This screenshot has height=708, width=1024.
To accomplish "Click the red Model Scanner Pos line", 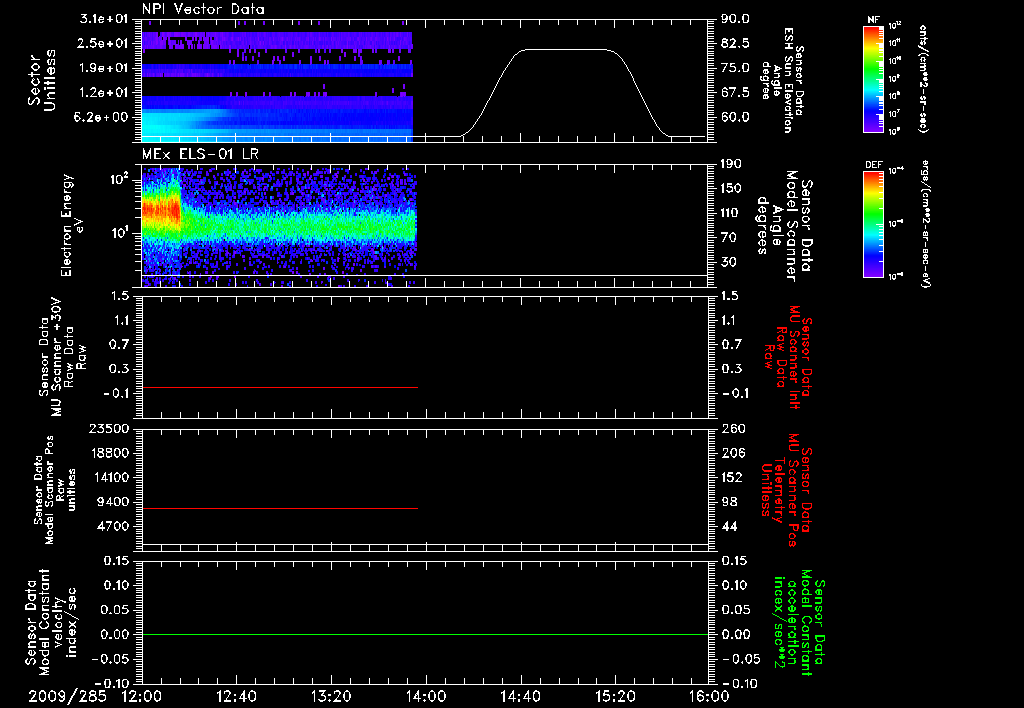I will point(280,508).
